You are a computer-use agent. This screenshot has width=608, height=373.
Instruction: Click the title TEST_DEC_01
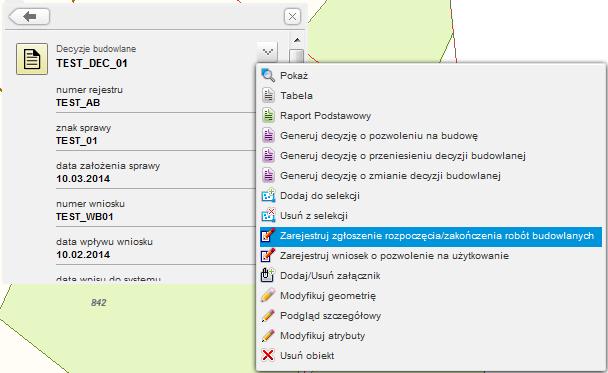tap(92, 63)
